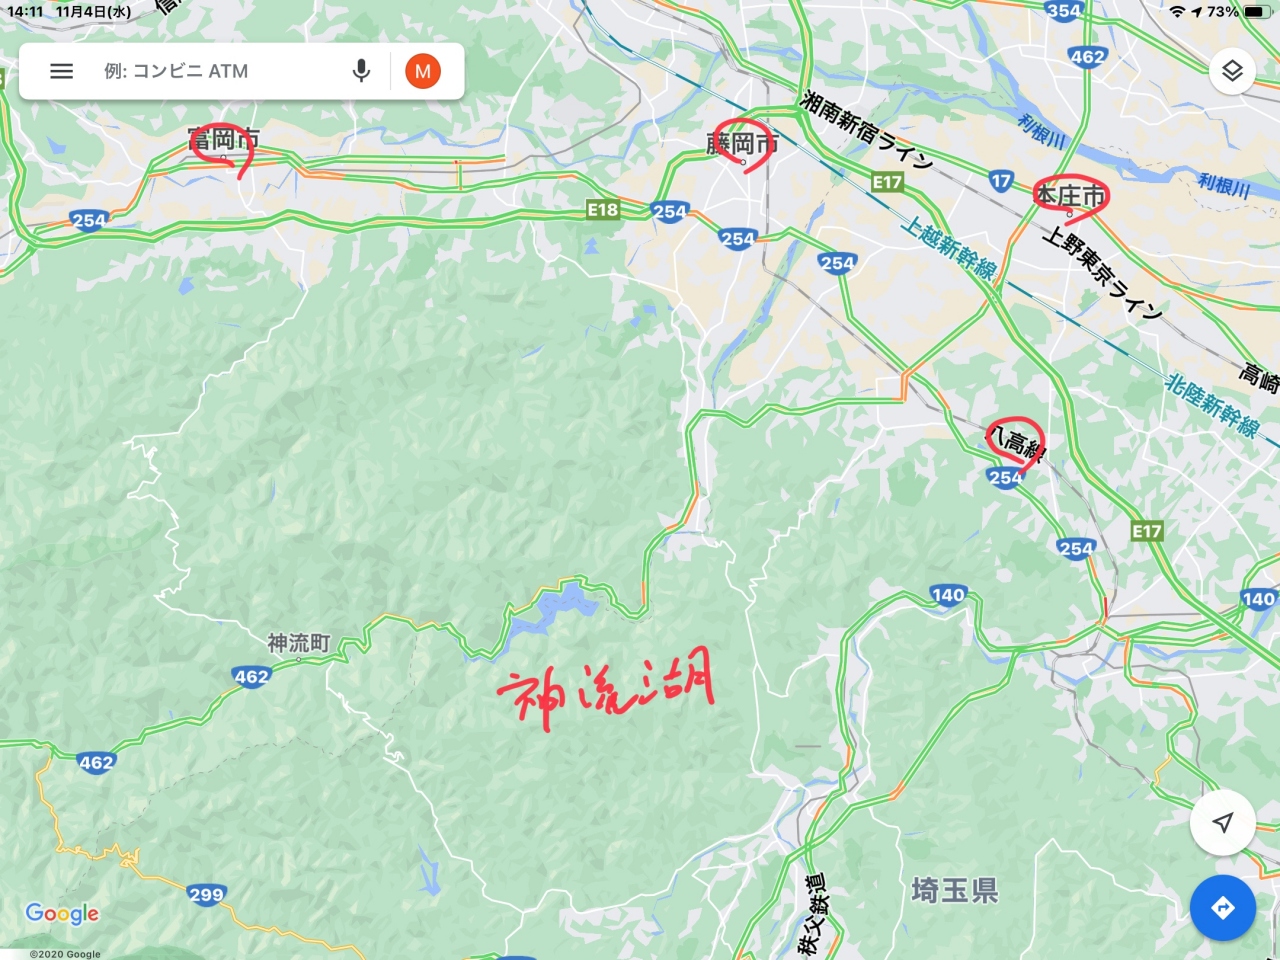Select the 本庄市 city label
1280x960 pixels.
pos(1070,194)
